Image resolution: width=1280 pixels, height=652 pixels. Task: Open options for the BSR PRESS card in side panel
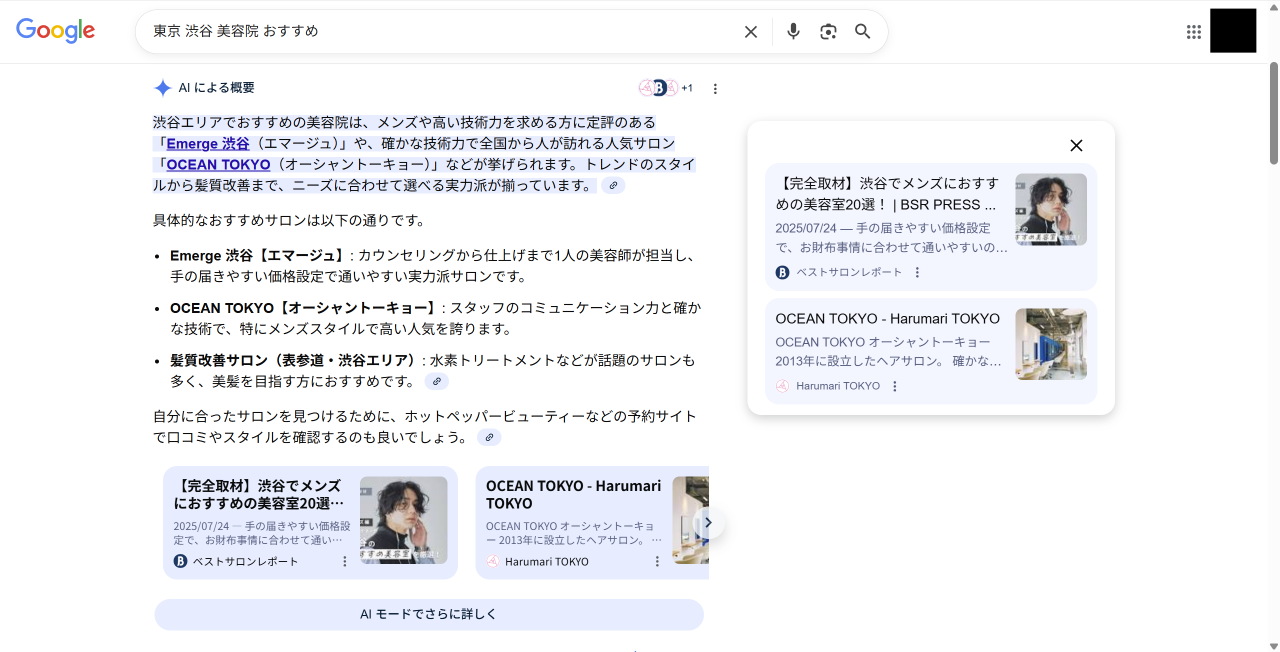918,271
